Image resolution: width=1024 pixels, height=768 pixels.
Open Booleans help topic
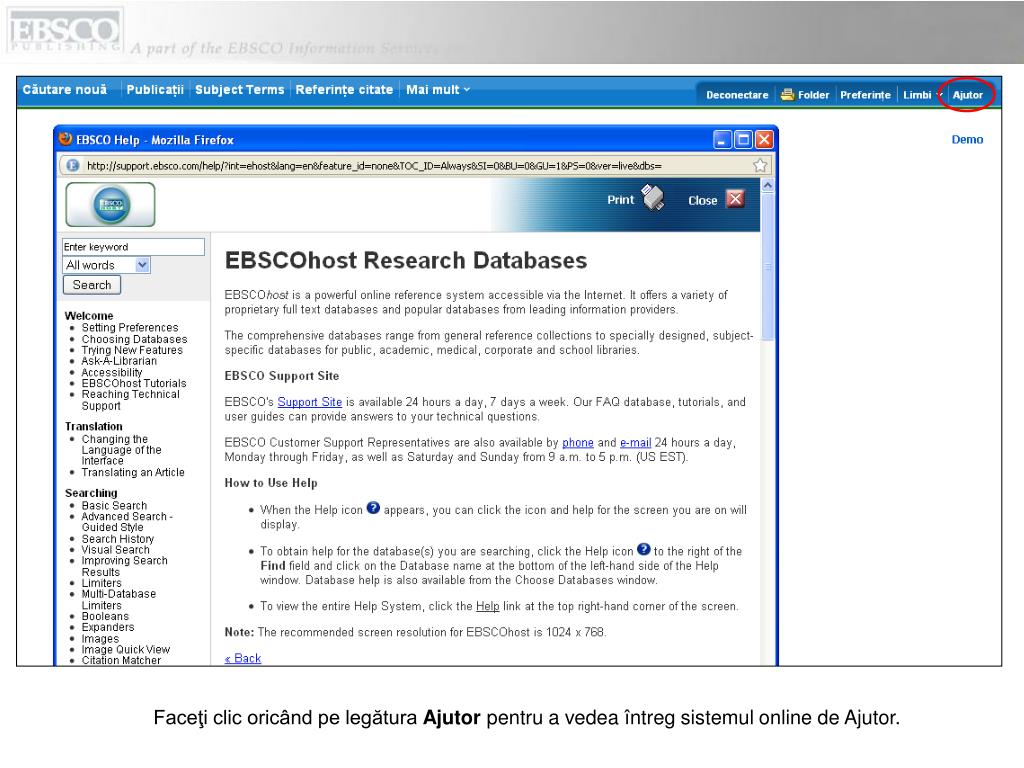point(104,616)
